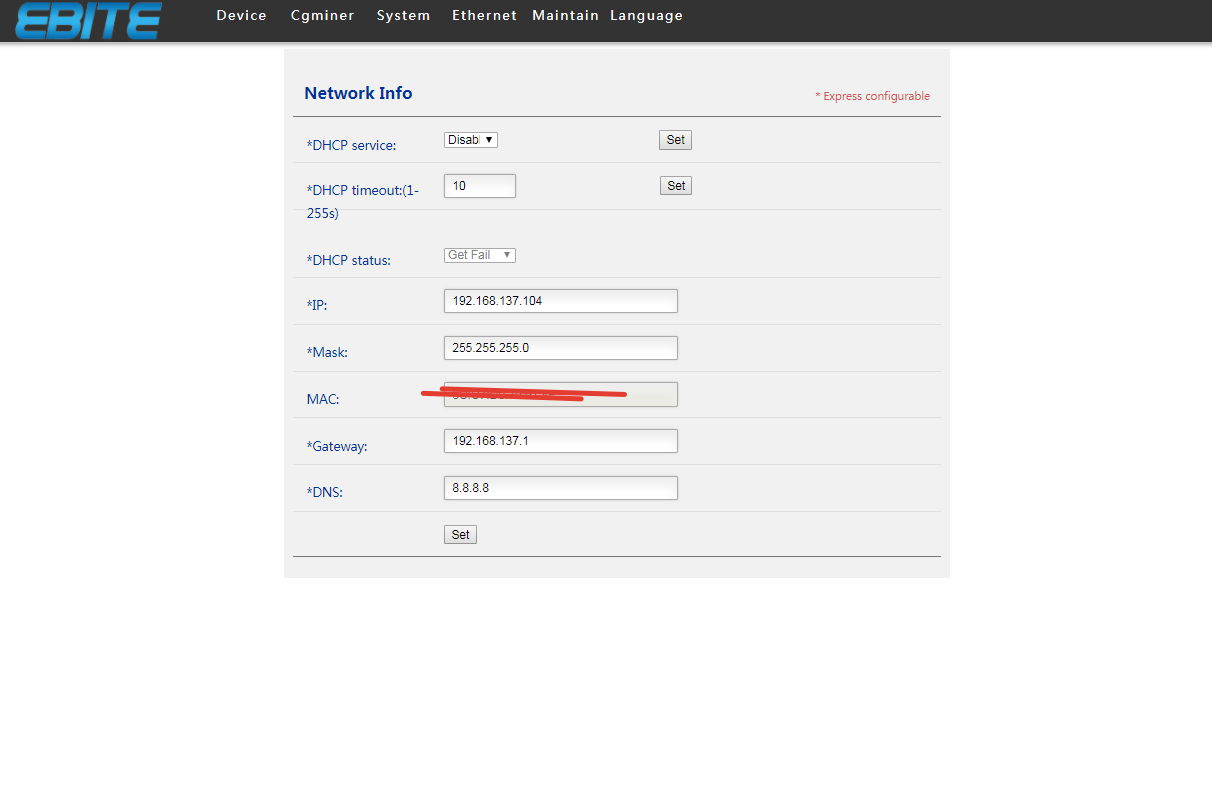
Task: Click the EBITE logo
Action: pyautogui.click(x=88, y=20)
